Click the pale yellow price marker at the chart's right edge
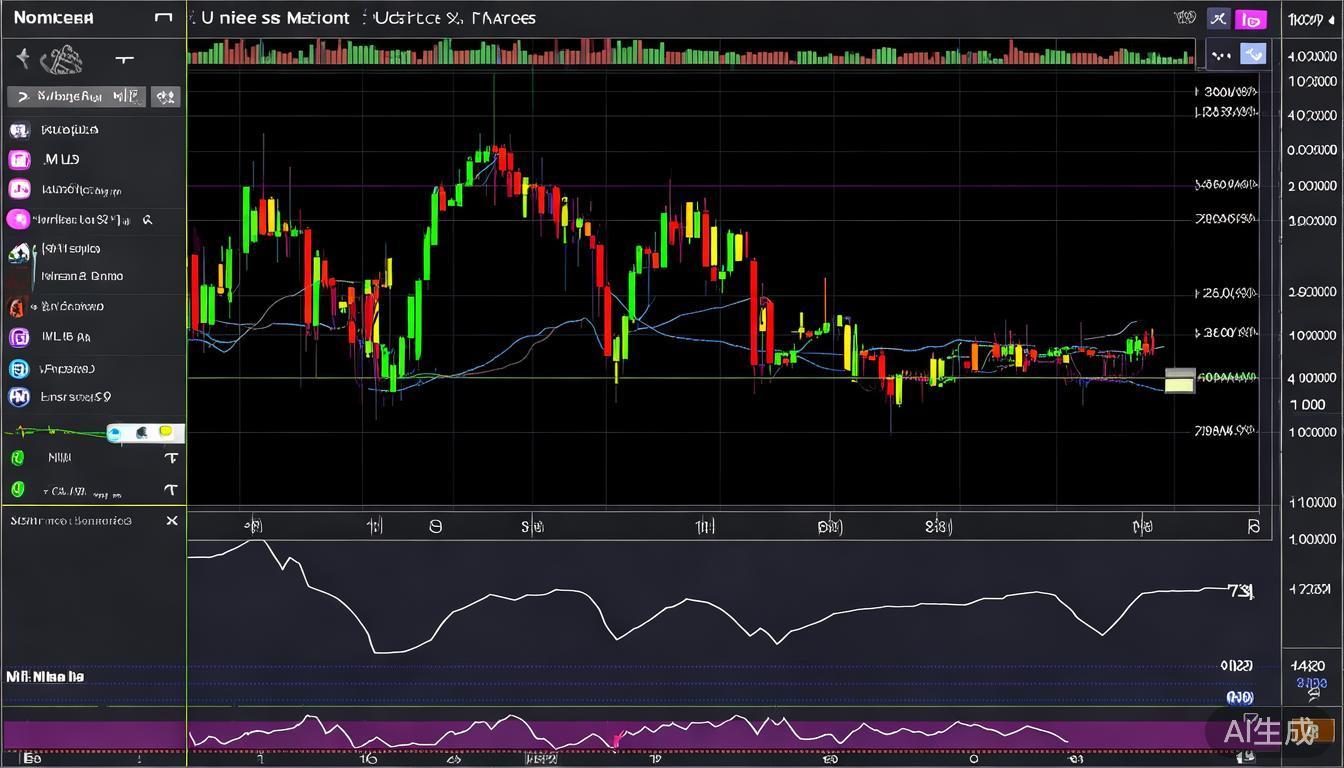This screenshot has height=768, width=1344. click(x=1180, y=380)
